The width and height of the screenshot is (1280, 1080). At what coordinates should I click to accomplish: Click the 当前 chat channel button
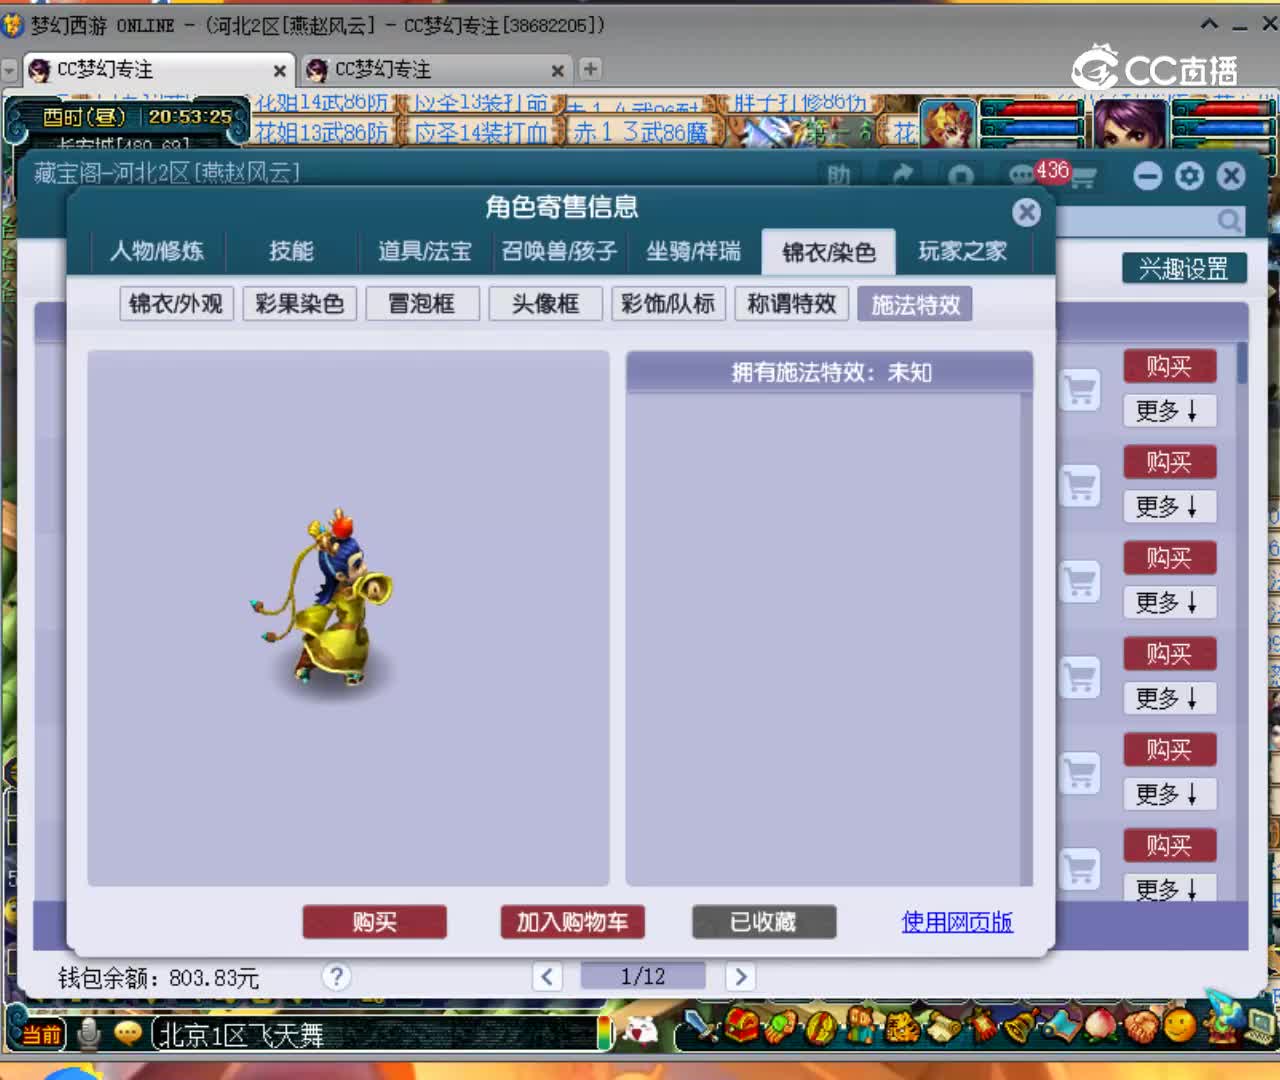(41, 1034)
